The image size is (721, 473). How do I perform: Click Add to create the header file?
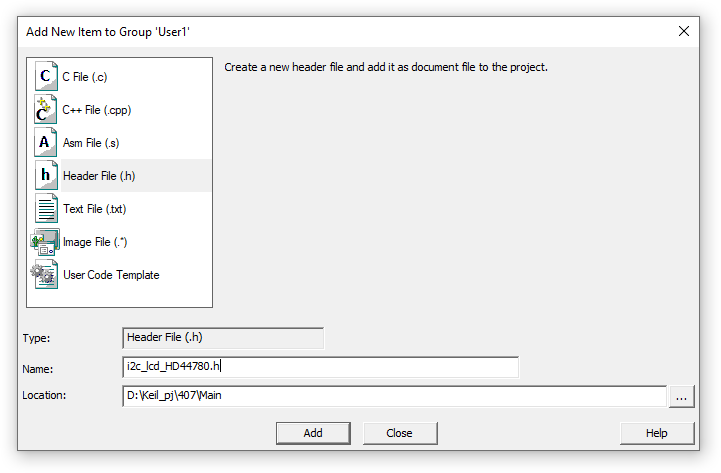tap(313, 433)
